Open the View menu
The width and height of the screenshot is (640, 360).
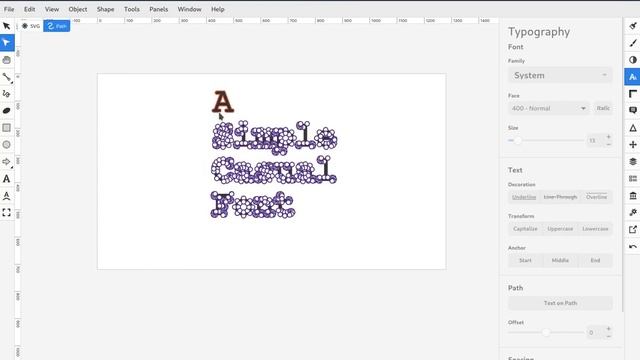tap(52, 9)
